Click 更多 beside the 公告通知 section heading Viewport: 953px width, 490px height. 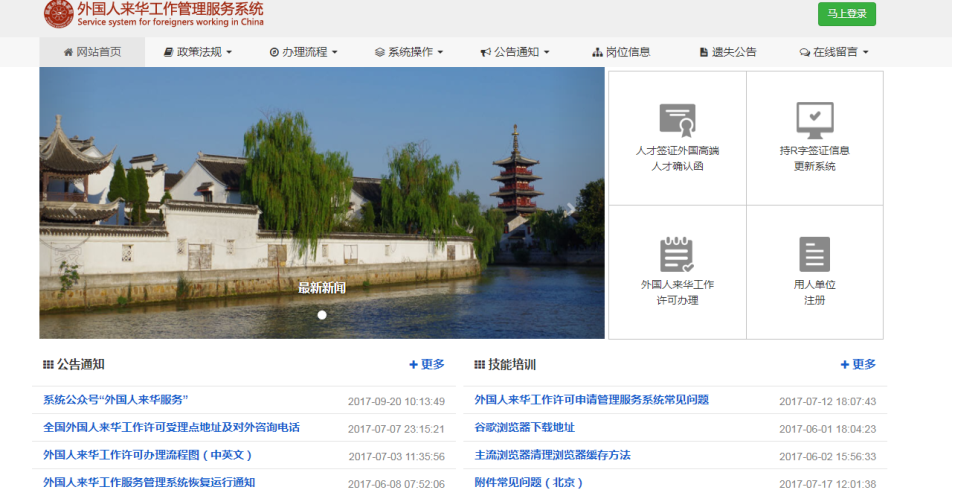point(427,365)
